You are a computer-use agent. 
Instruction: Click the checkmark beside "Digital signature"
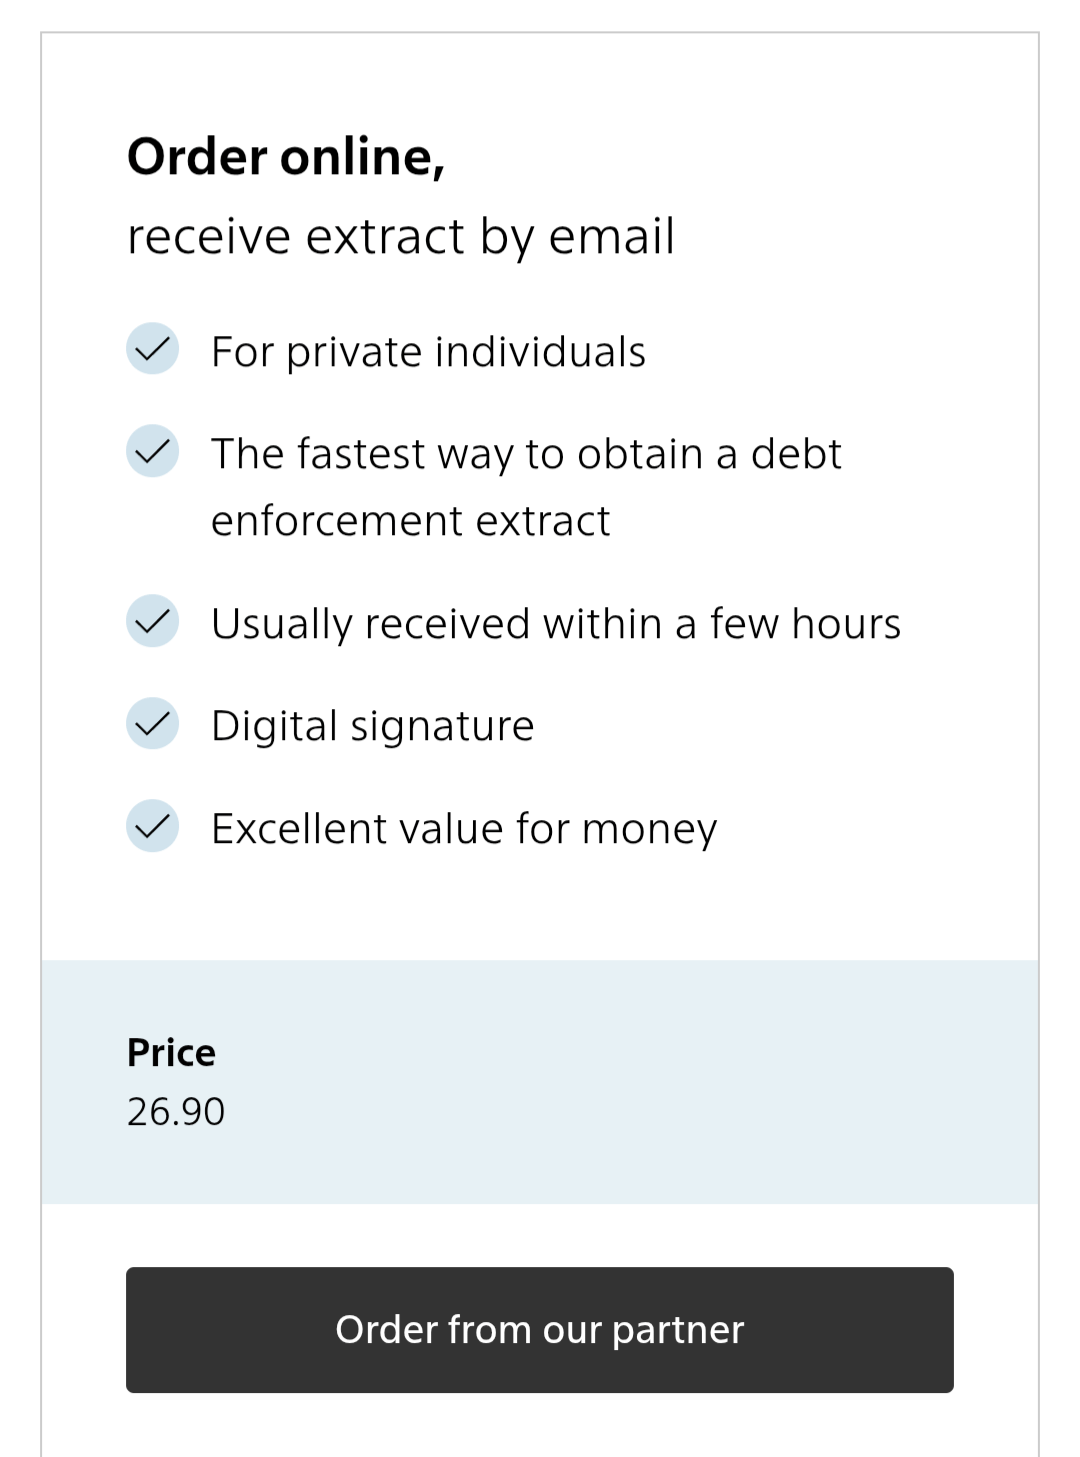point(152,723)
